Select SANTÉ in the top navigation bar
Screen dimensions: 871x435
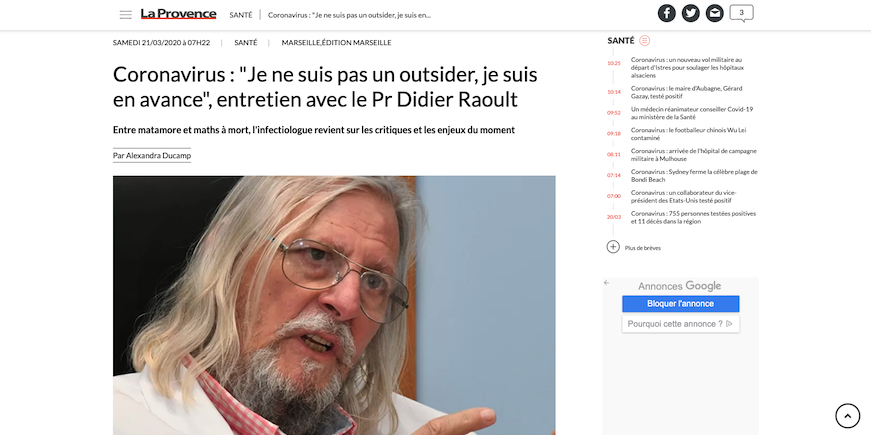click(241, 15)
